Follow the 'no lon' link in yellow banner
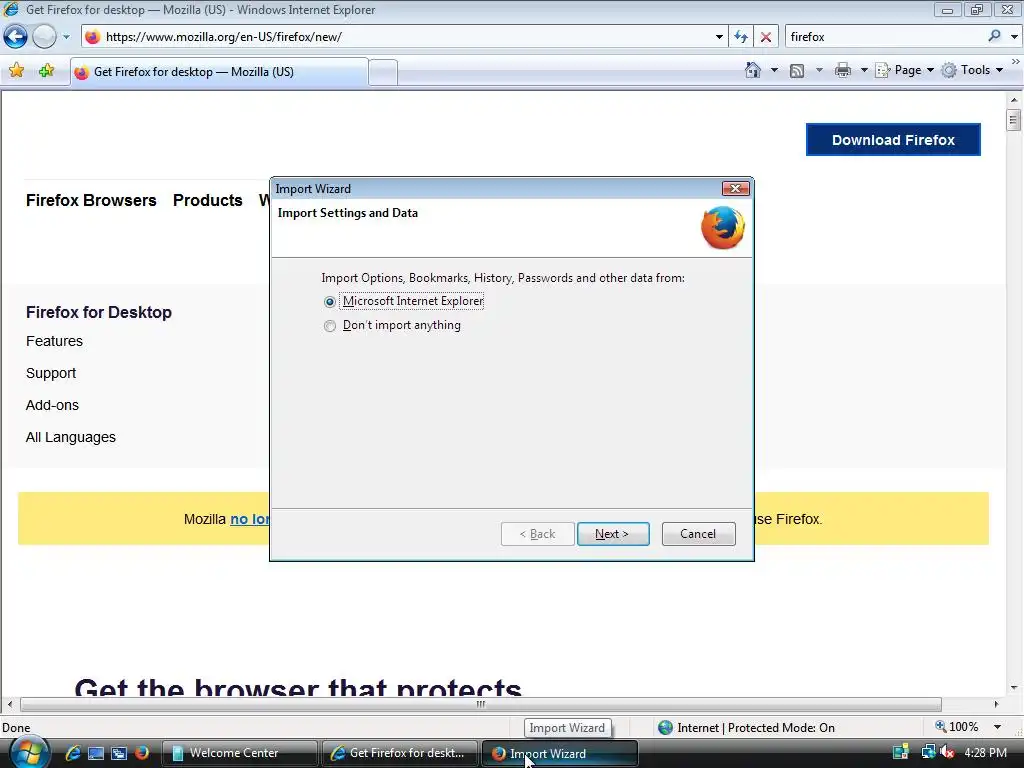1024x768 pixels. (x=249, y=519)
